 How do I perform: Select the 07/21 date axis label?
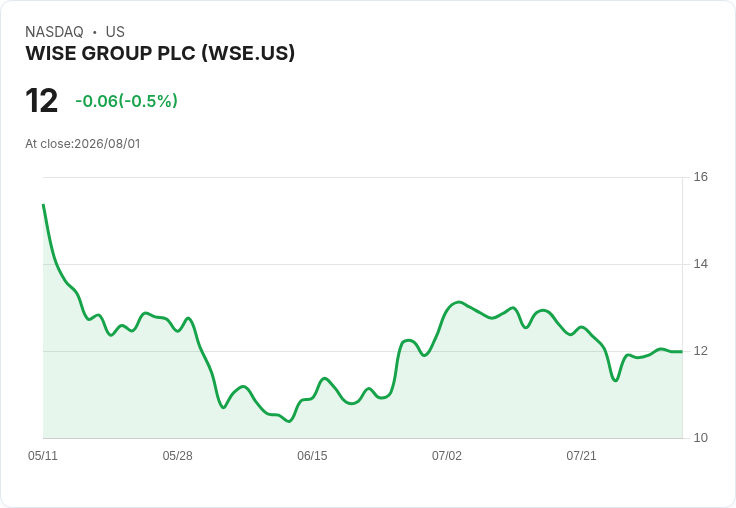[x=581, y=455]
